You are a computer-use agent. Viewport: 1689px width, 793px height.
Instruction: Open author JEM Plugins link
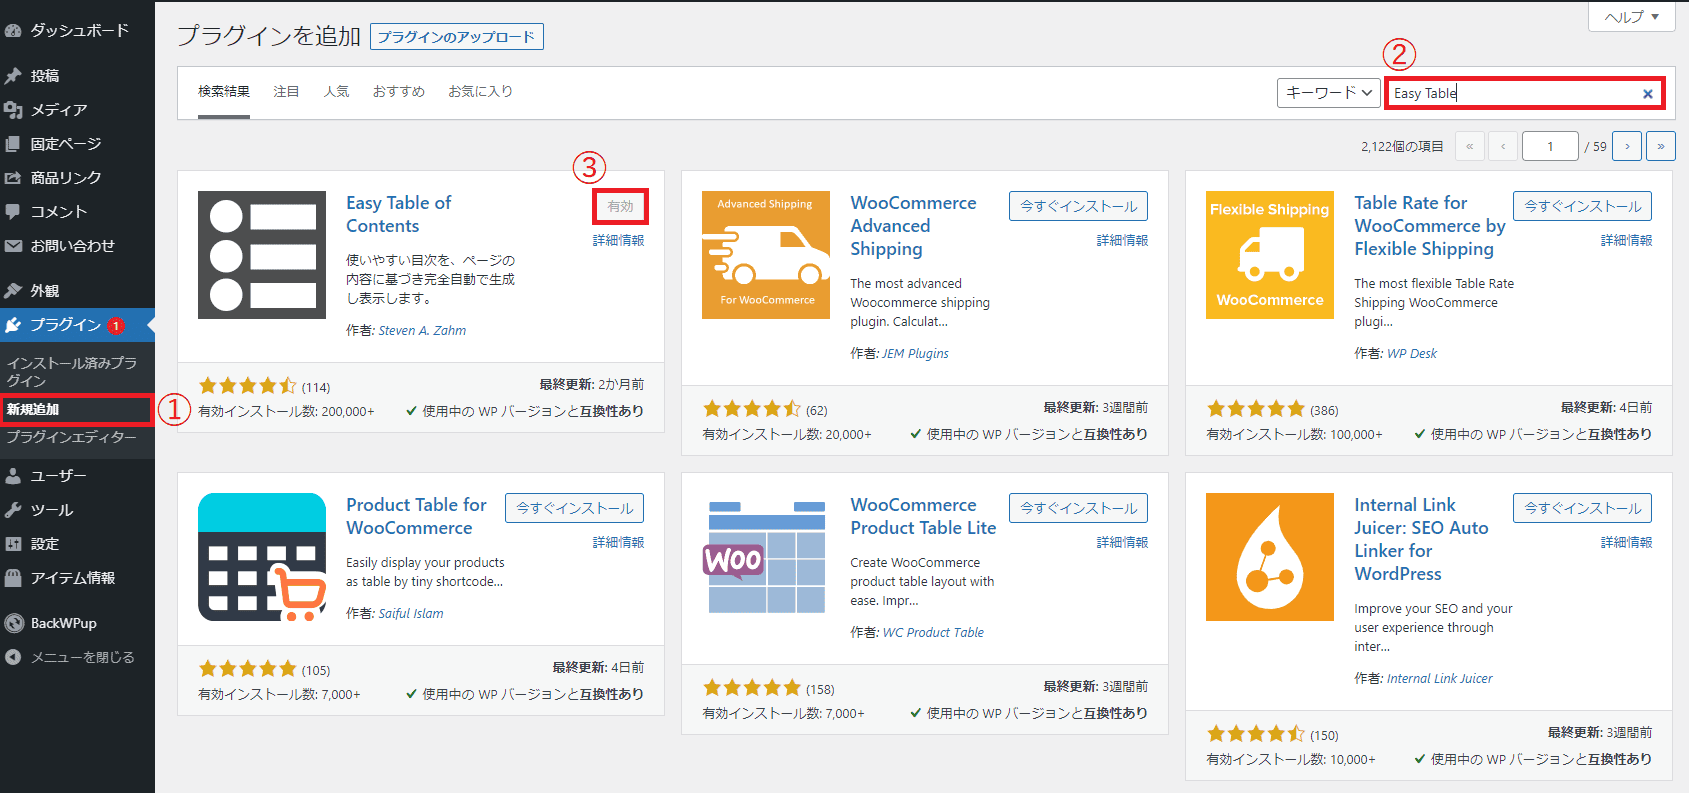915,354
